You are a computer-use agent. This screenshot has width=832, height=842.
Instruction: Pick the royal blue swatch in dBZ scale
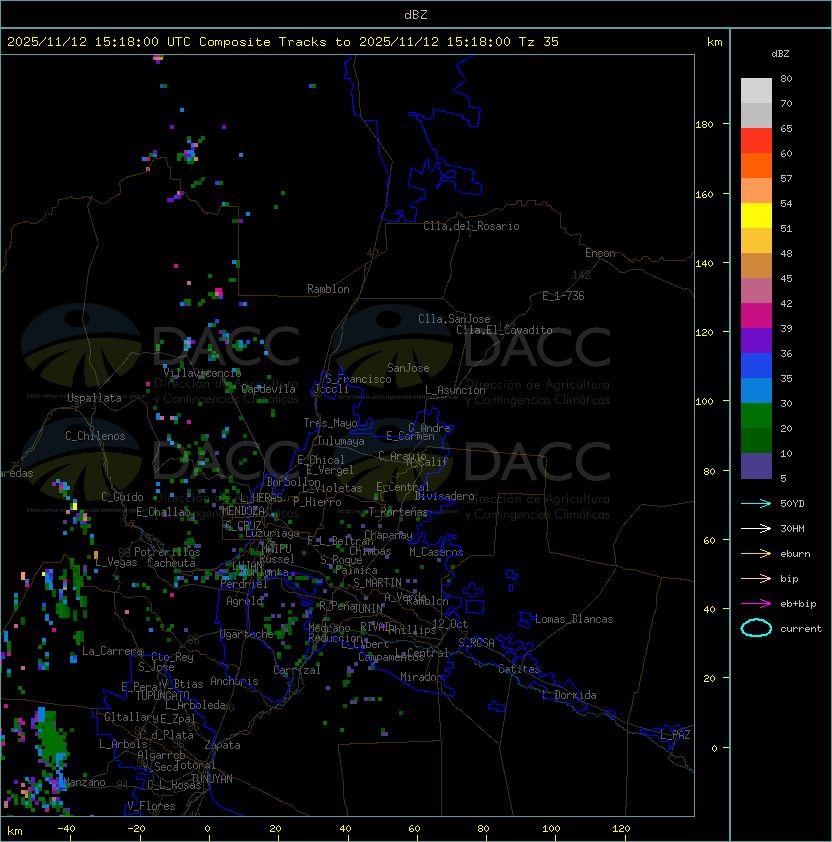tap(756, 366)
